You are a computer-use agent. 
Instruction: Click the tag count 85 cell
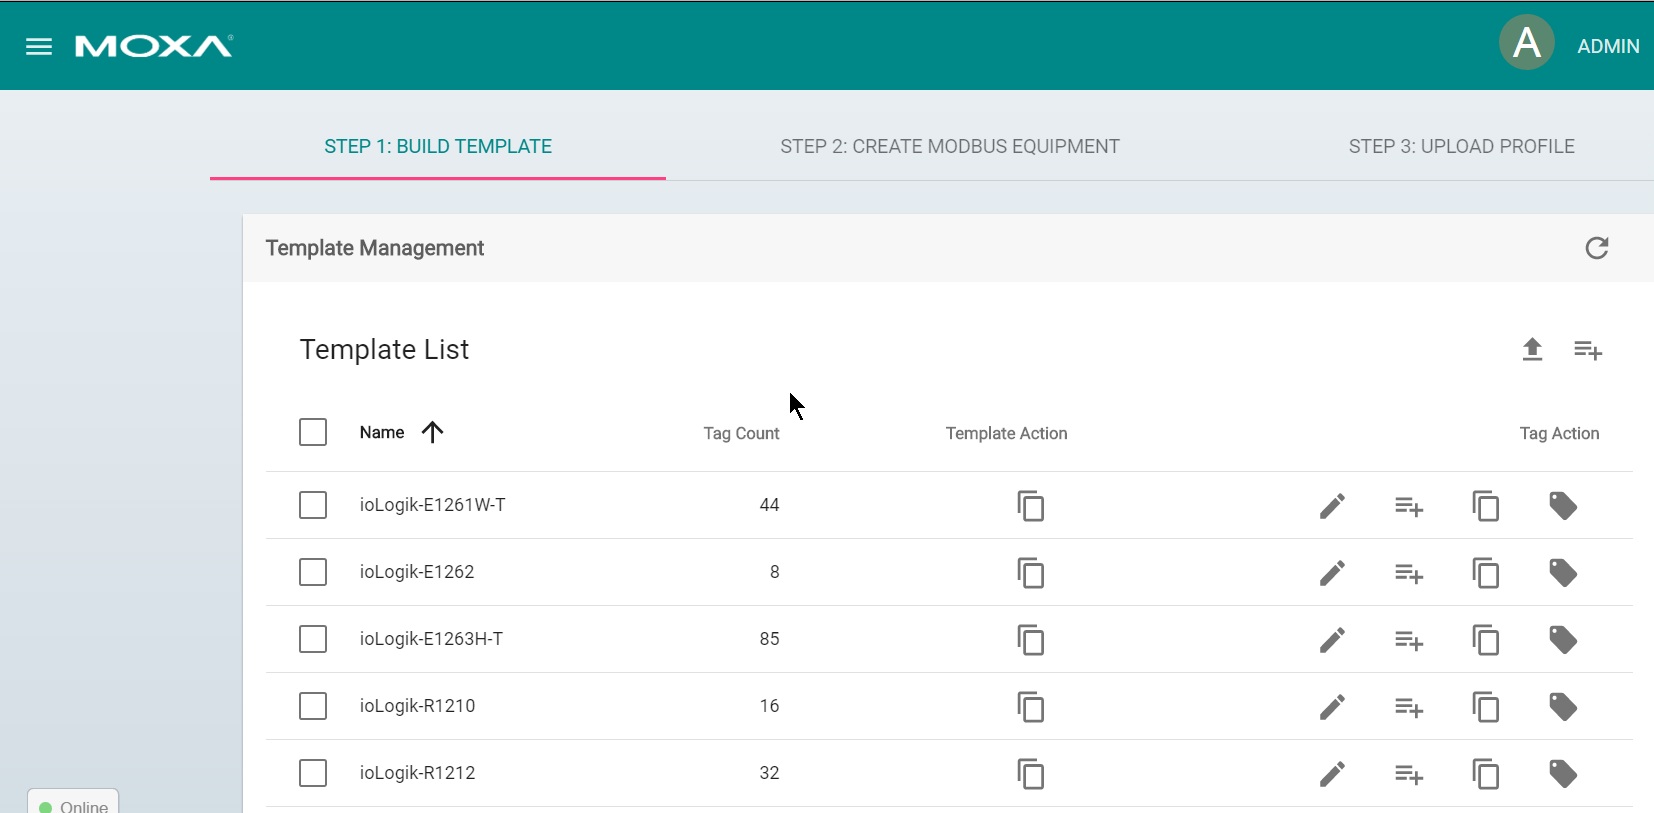769,639
